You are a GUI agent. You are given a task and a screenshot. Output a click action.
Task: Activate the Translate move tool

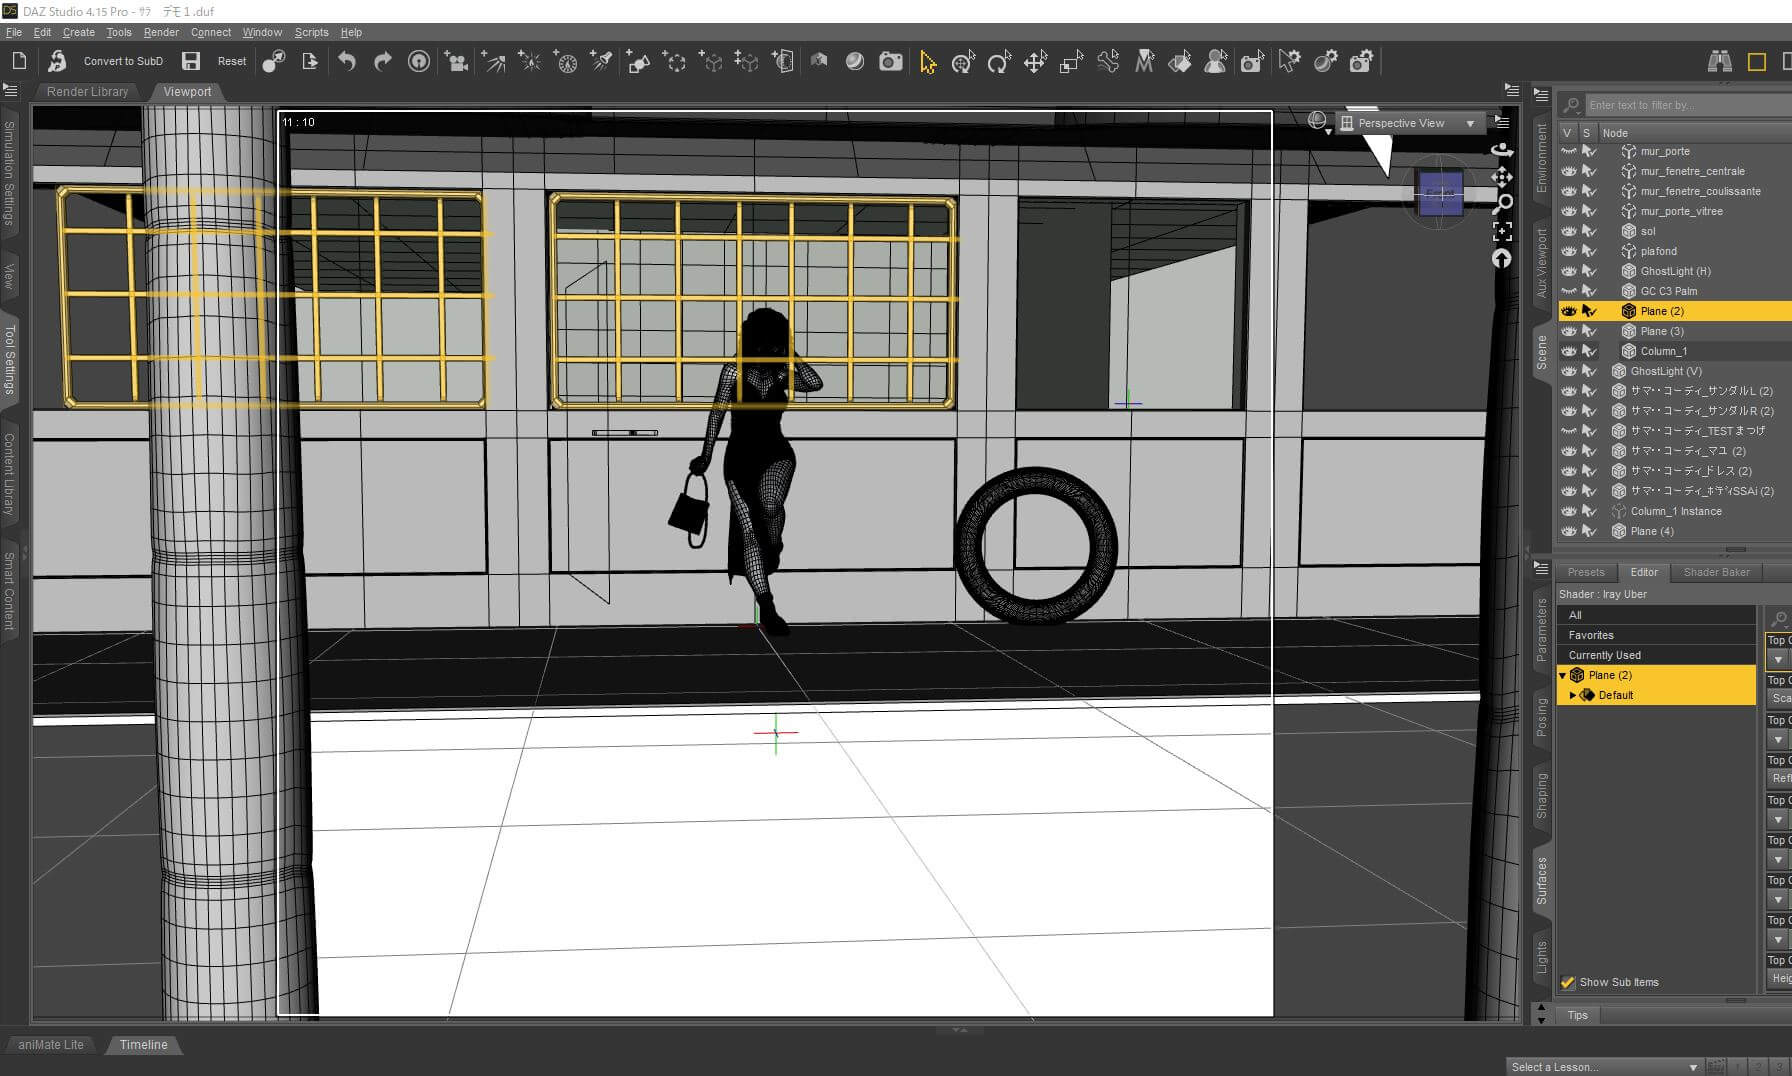pyautogui.click(x=1035, y=62)
